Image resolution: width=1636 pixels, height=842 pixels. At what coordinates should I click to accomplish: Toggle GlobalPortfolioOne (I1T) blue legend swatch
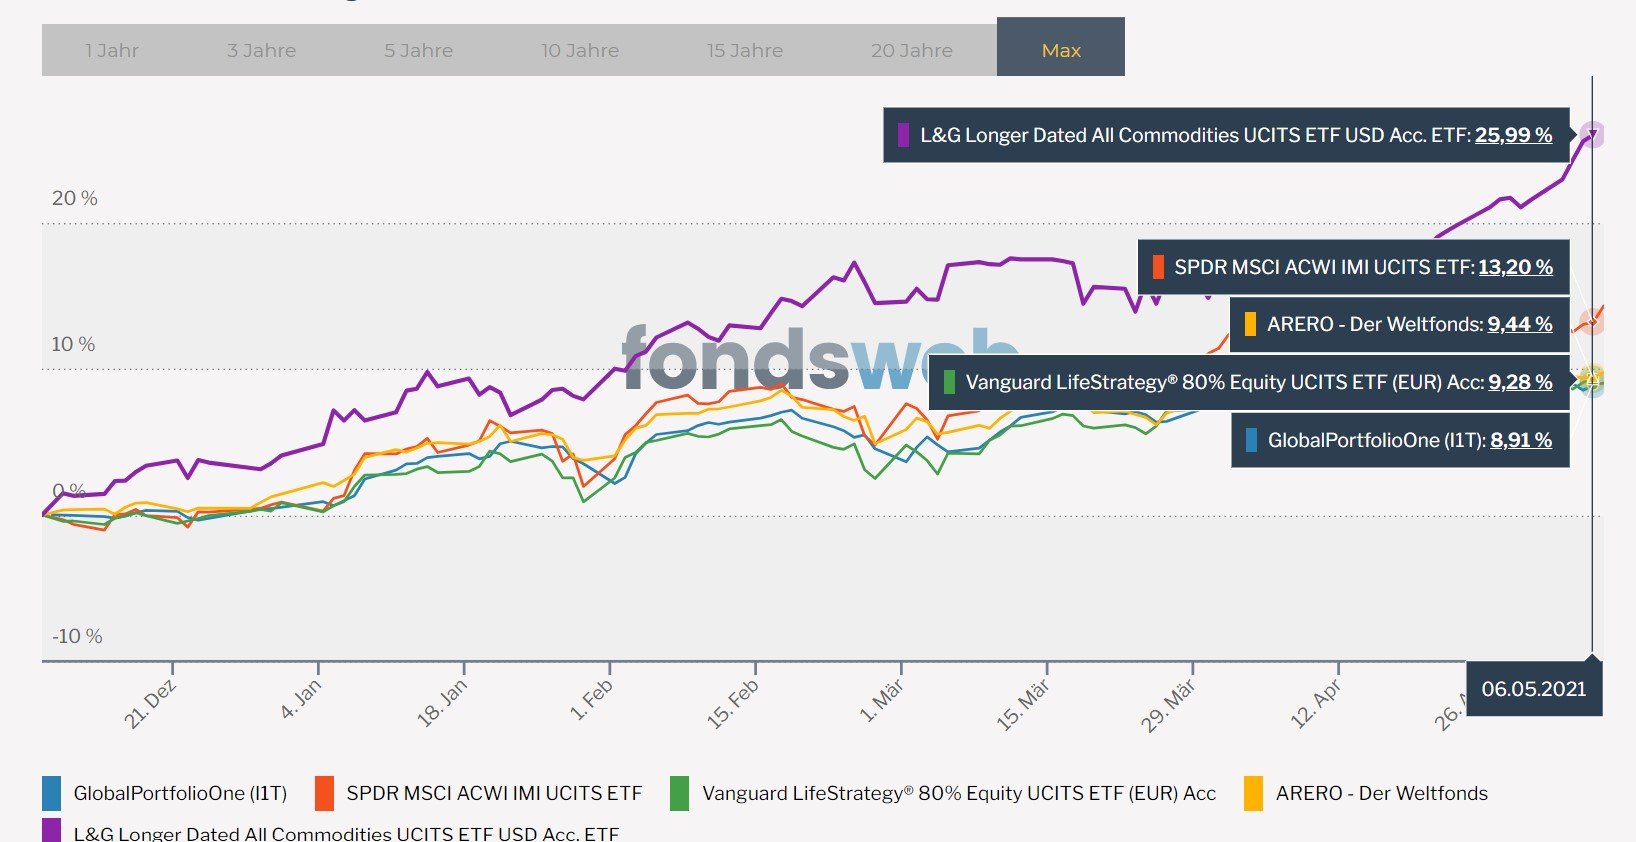point(52,793)
